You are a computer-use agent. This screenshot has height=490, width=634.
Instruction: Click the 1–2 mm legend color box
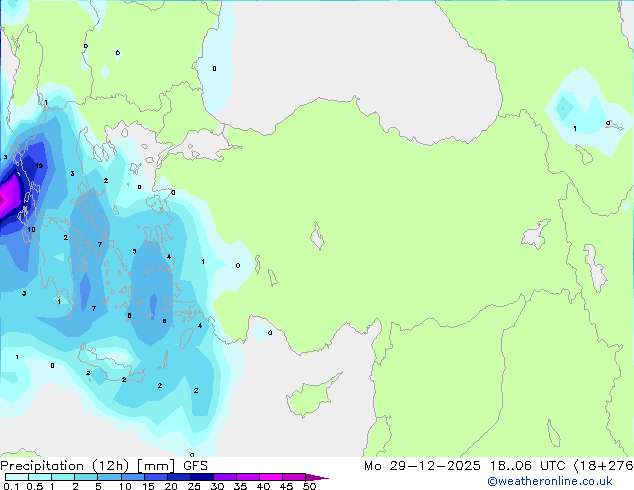click(63, 477)
